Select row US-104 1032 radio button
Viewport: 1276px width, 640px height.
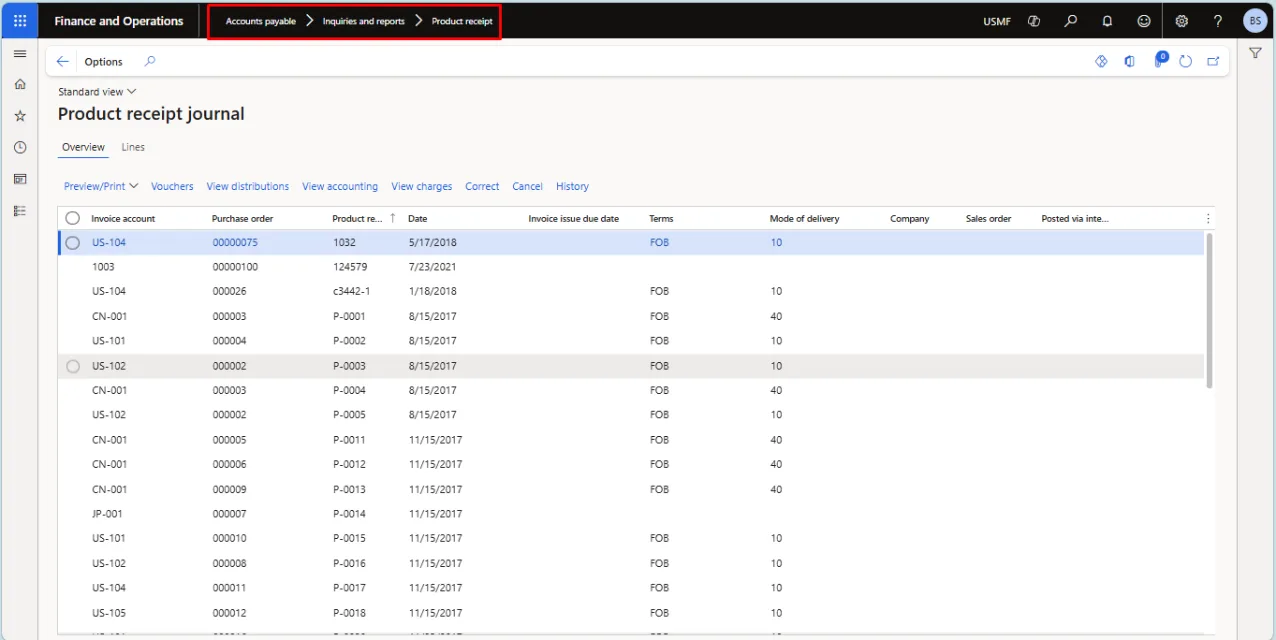73,242
